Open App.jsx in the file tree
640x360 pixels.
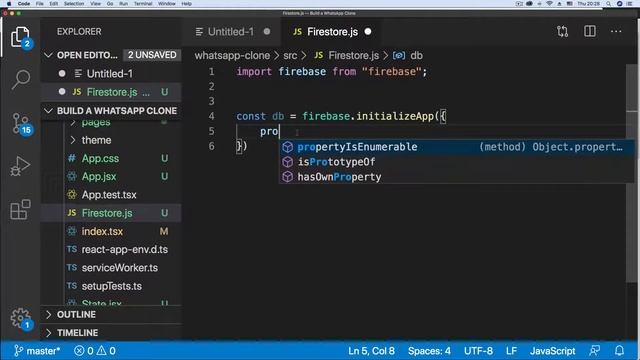(x=111, y=176)
